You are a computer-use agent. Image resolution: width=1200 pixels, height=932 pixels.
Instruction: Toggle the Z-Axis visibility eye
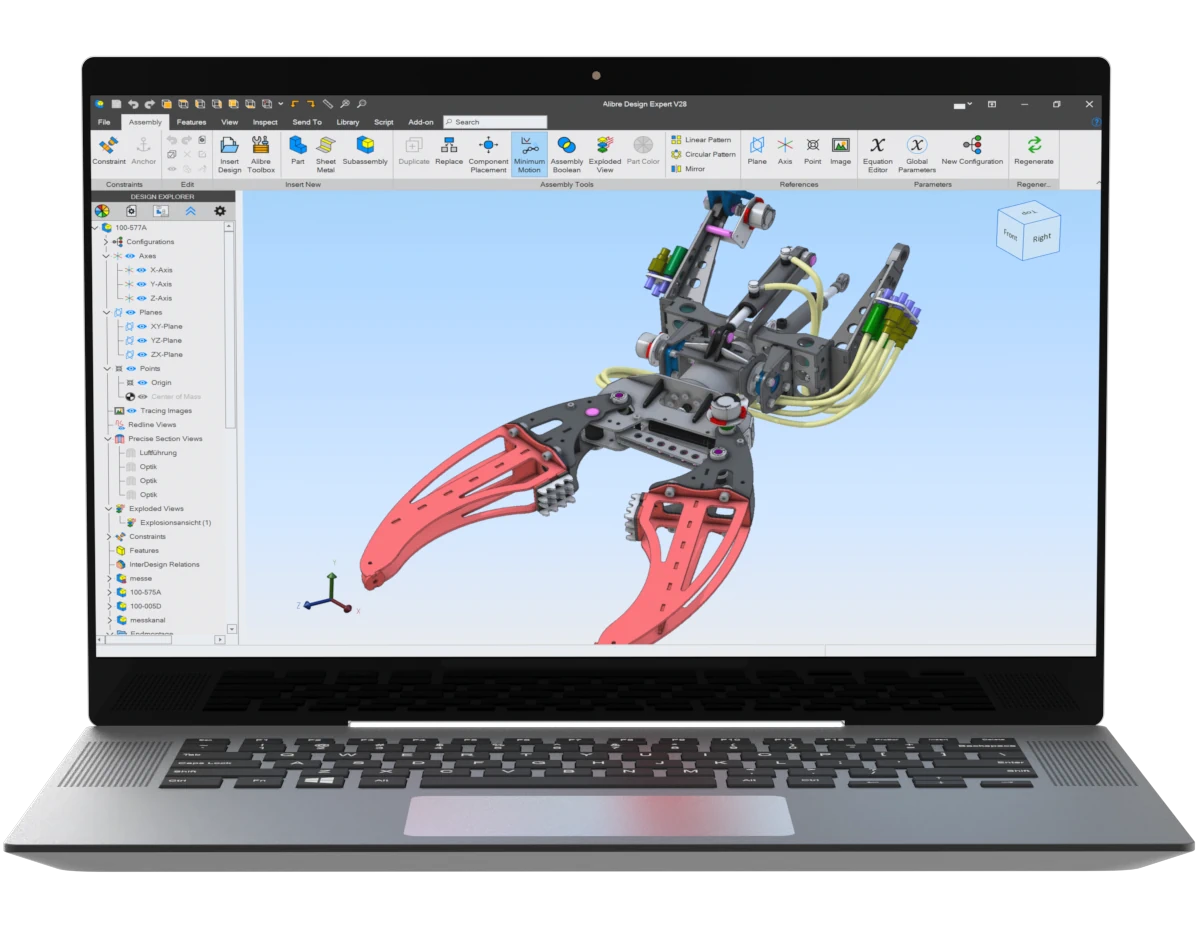(x=141, y=298)
